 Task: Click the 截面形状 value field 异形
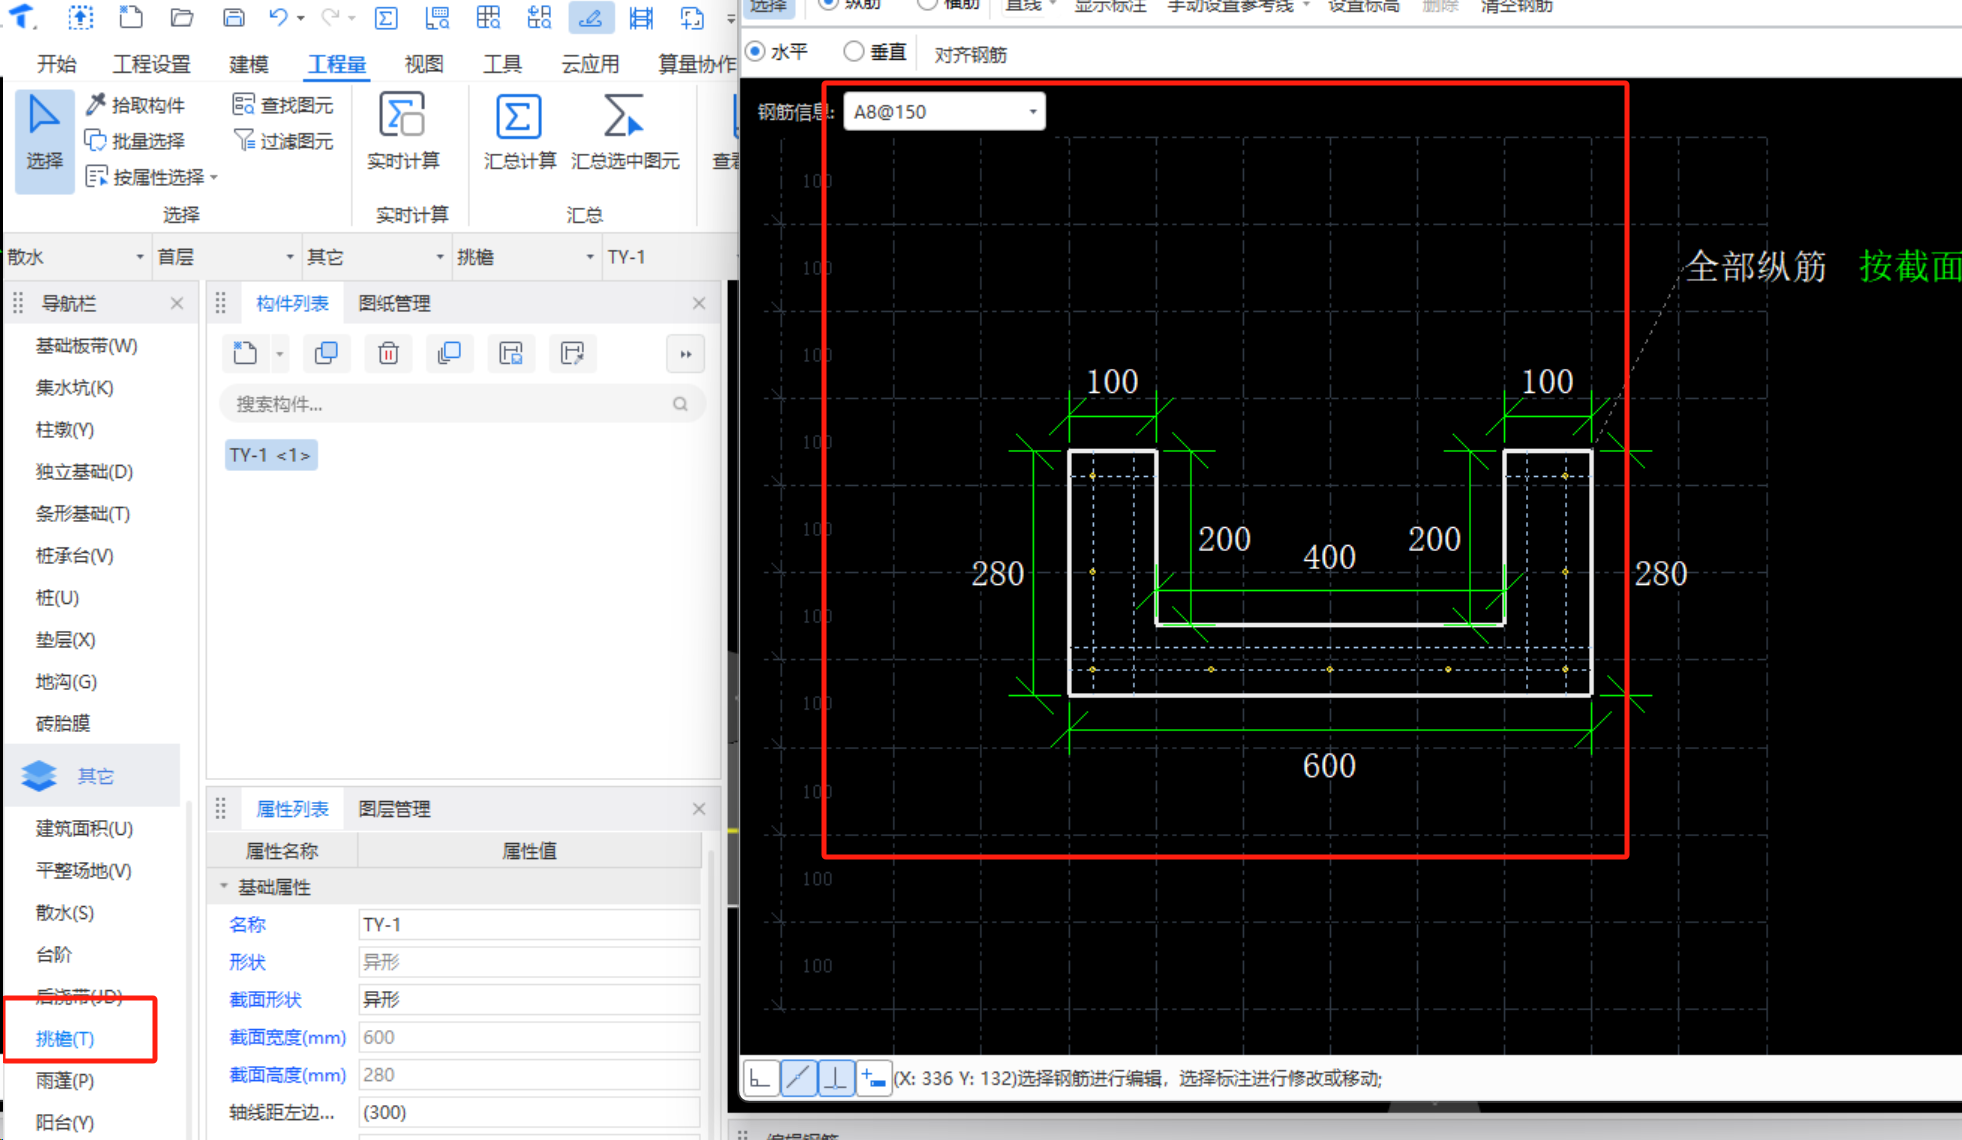pyautogui.click(x=529, y=1000)
